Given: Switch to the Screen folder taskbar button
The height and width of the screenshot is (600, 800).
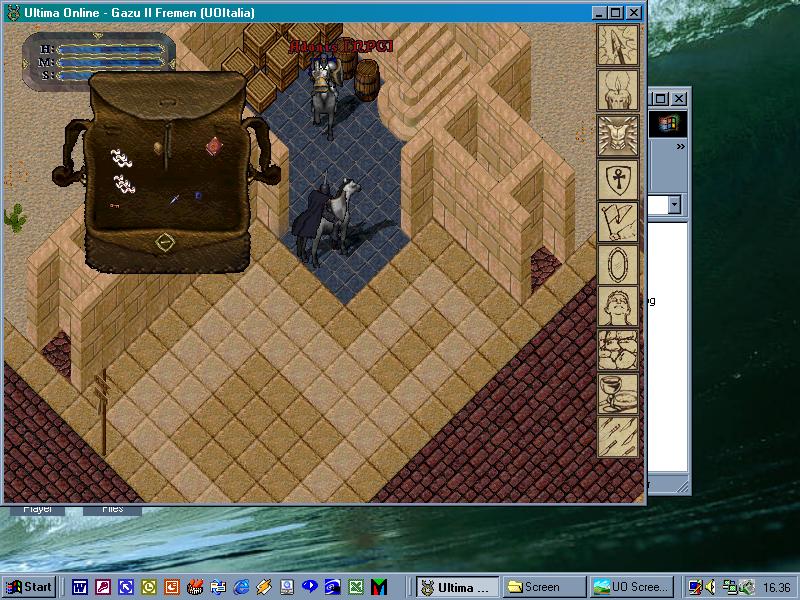Looking at the screenshot, I should tap(544, 587).
